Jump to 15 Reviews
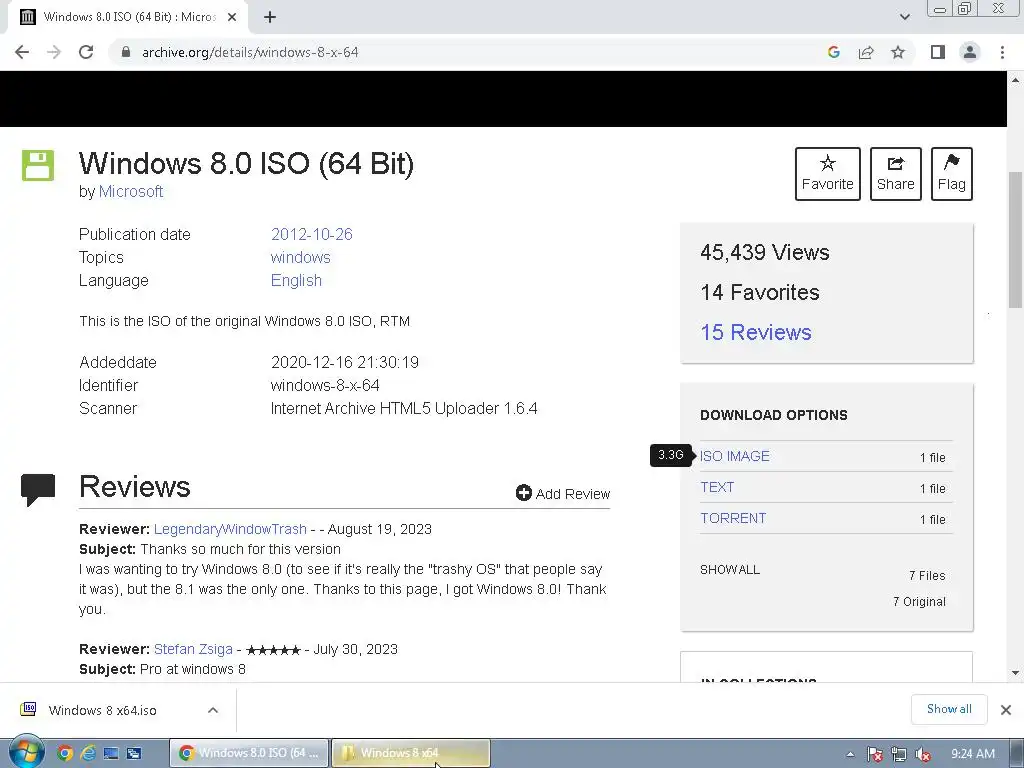 click(756, 332)
